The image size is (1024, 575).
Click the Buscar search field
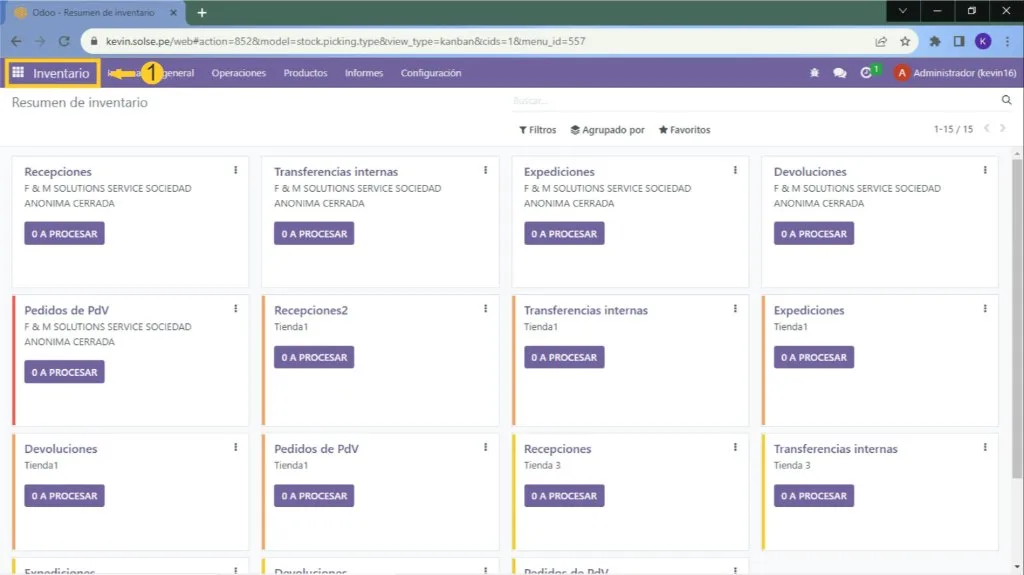click(x=754, y=101)
